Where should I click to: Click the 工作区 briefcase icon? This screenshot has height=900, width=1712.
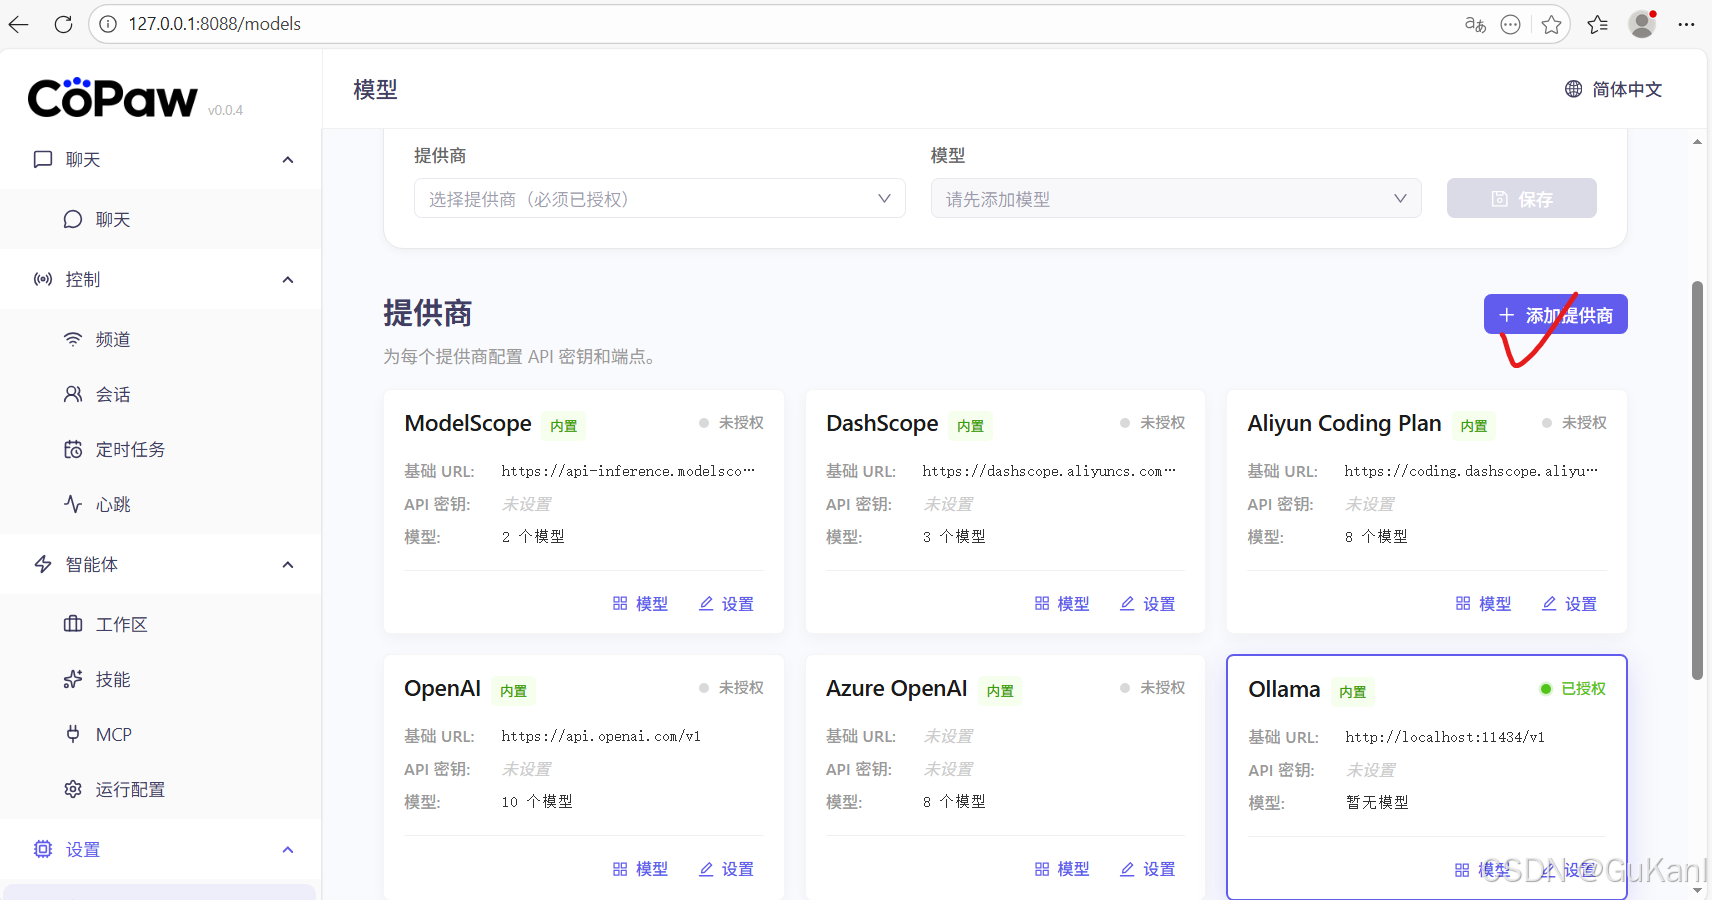tap(73, 624)
